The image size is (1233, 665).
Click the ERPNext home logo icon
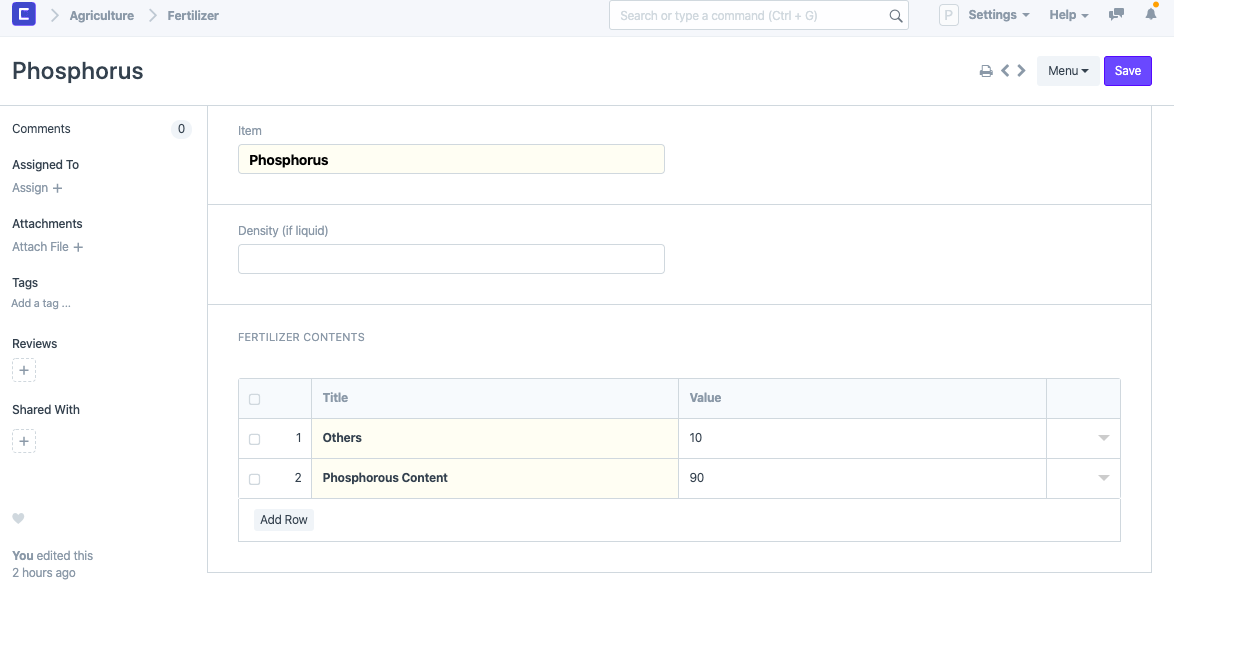point(23,15)
